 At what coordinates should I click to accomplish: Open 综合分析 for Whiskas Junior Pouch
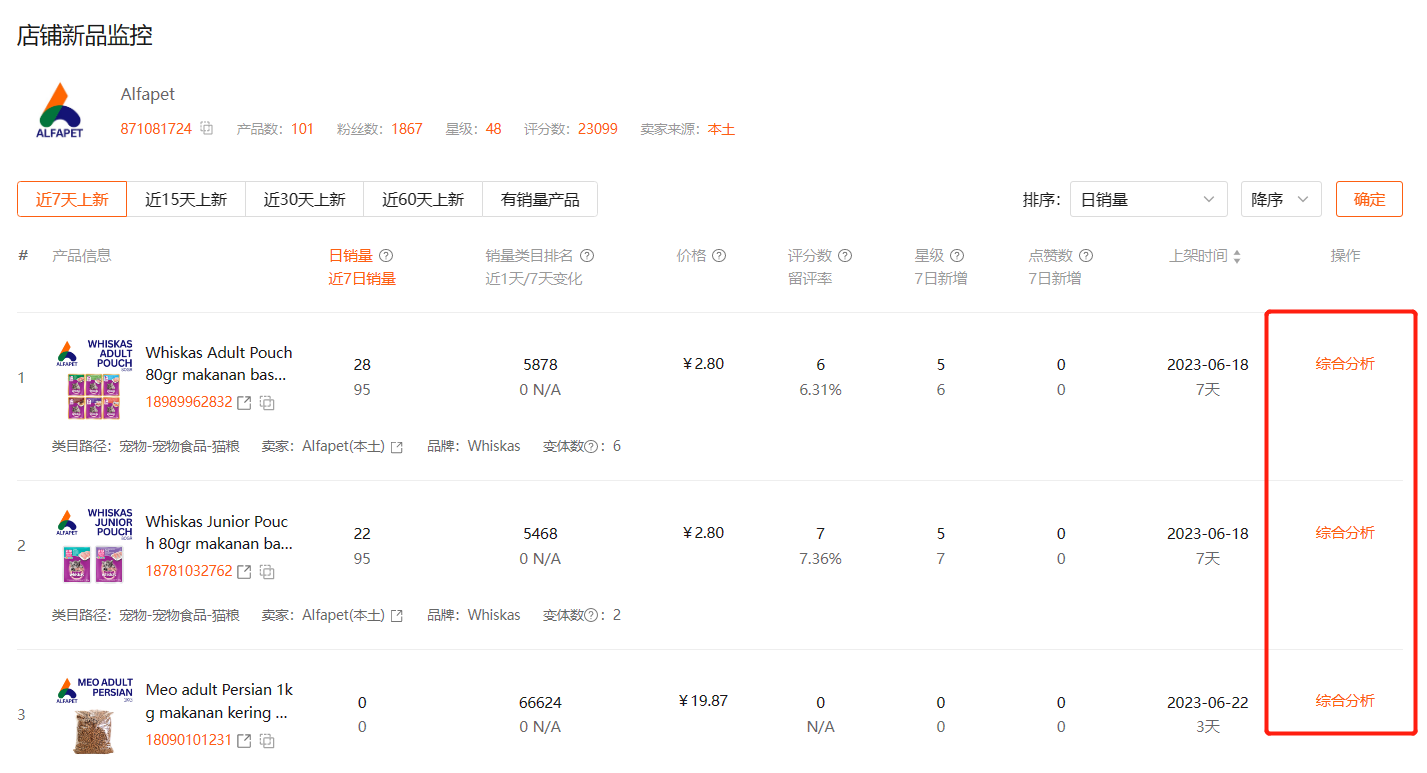[x=1345, y=533]
